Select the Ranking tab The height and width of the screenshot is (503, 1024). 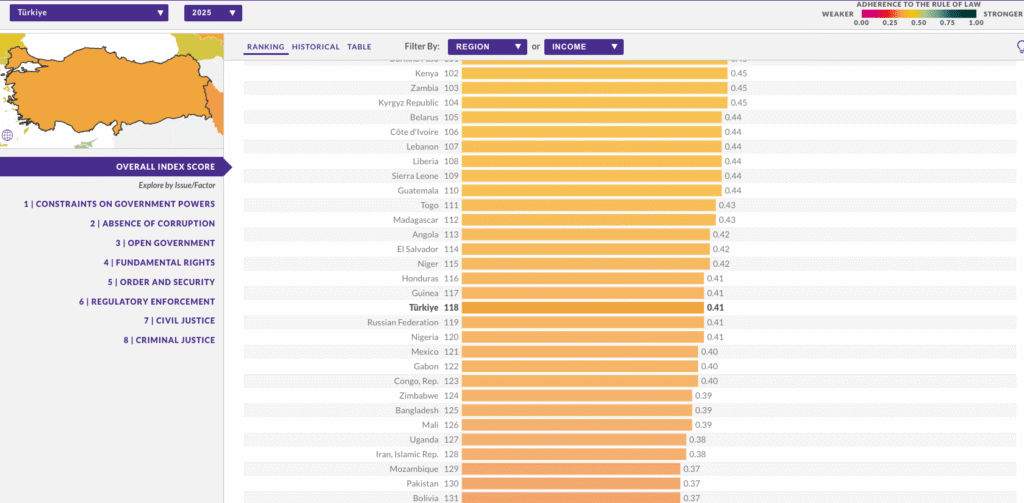point(265,47)
